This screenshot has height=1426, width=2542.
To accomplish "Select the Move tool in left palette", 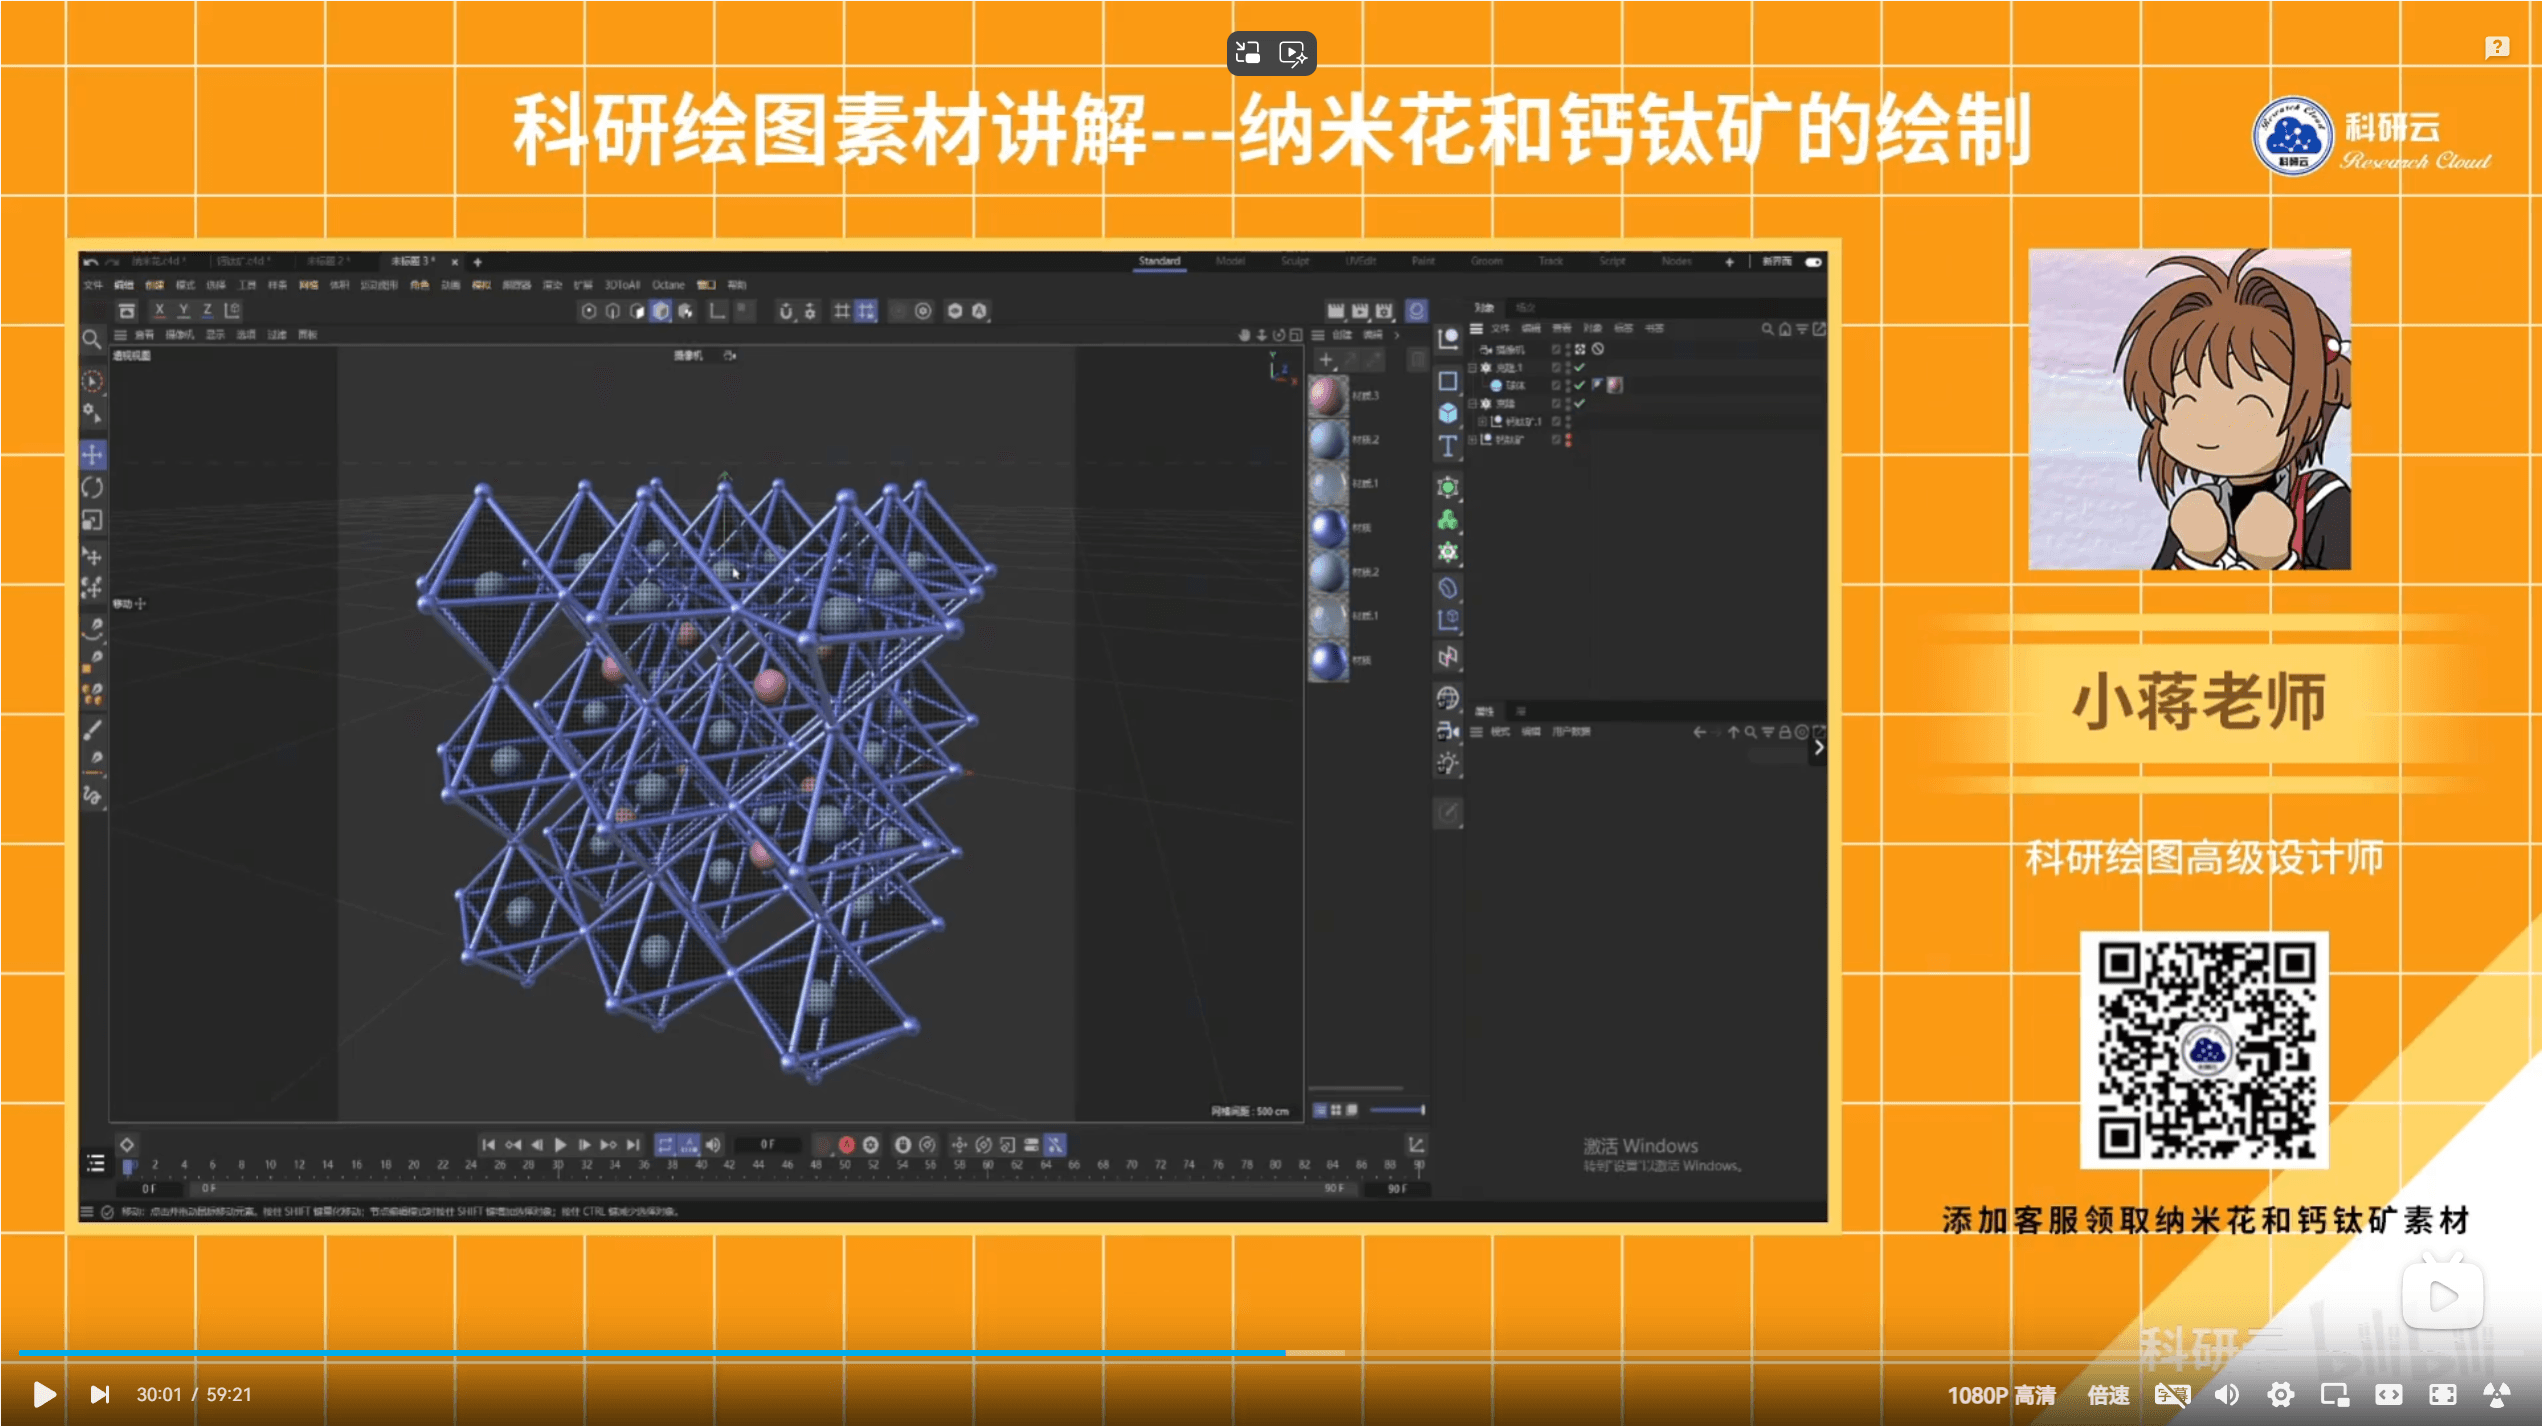I will [x=92, y=455].
